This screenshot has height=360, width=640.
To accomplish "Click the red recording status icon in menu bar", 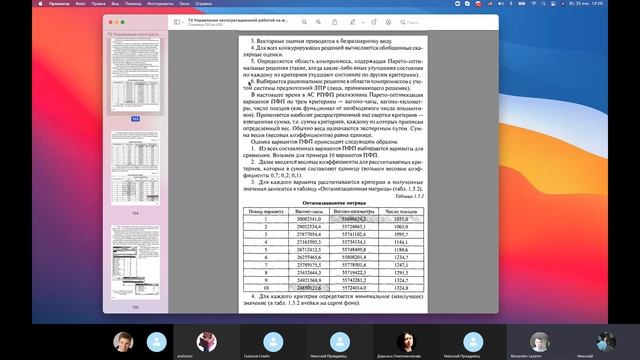I will click(x=478, y=4).
